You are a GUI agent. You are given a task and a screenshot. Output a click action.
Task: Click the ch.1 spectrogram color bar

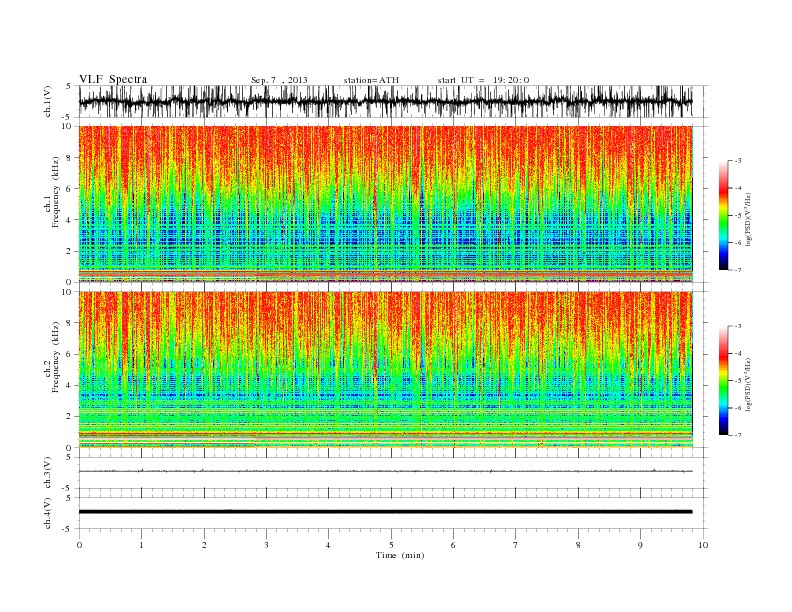pyautogui.click(x=724, y=216)
